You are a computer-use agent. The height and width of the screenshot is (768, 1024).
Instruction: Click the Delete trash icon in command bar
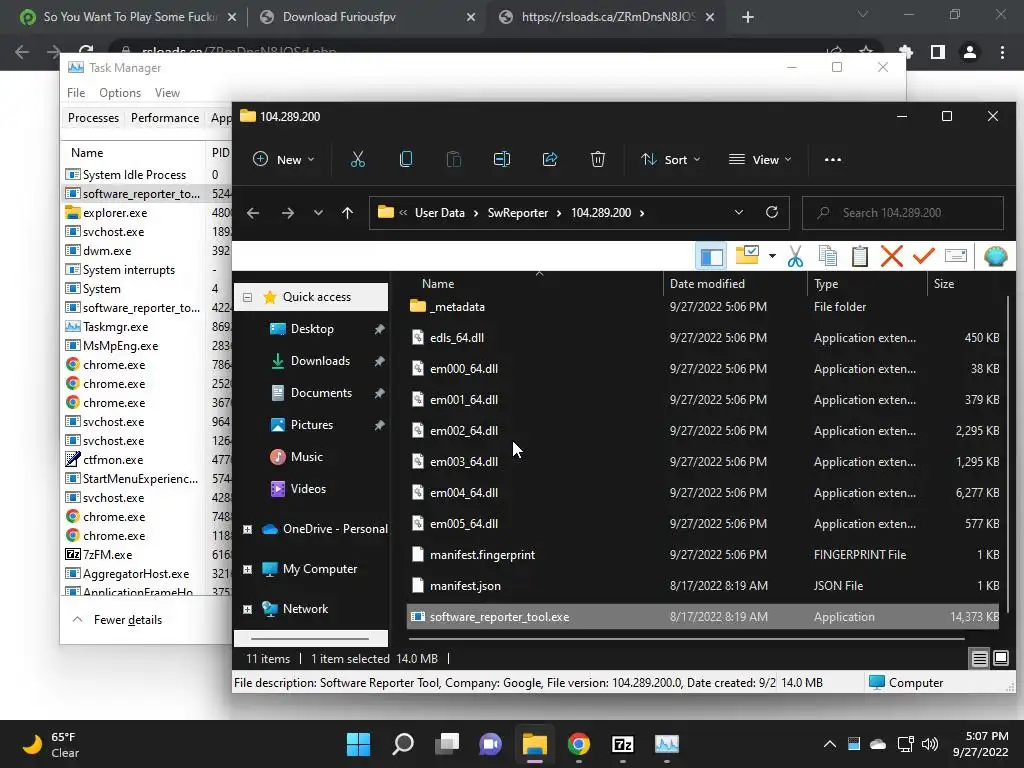[598, 159]
